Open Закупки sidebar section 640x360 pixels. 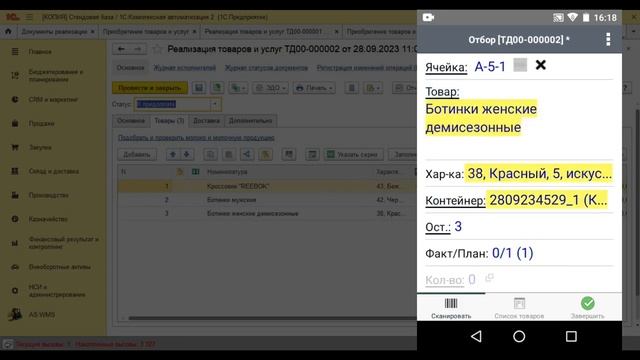tap(40, 147)
